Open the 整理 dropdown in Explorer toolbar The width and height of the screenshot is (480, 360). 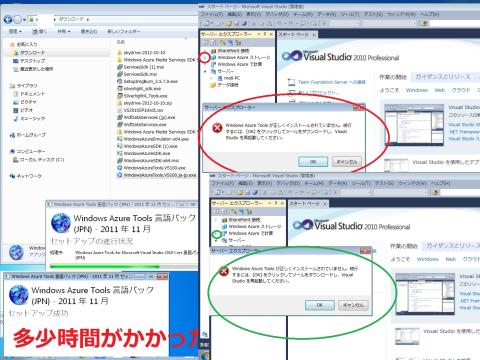click(15, 31)
